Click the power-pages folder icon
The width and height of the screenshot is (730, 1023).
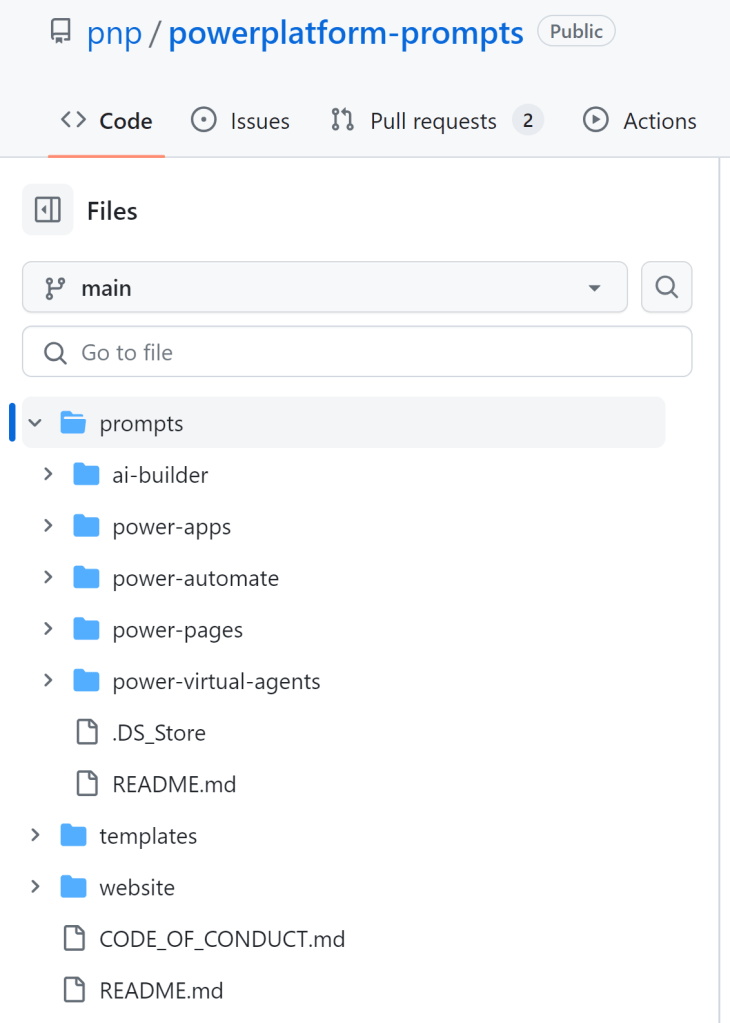(87, 630)
